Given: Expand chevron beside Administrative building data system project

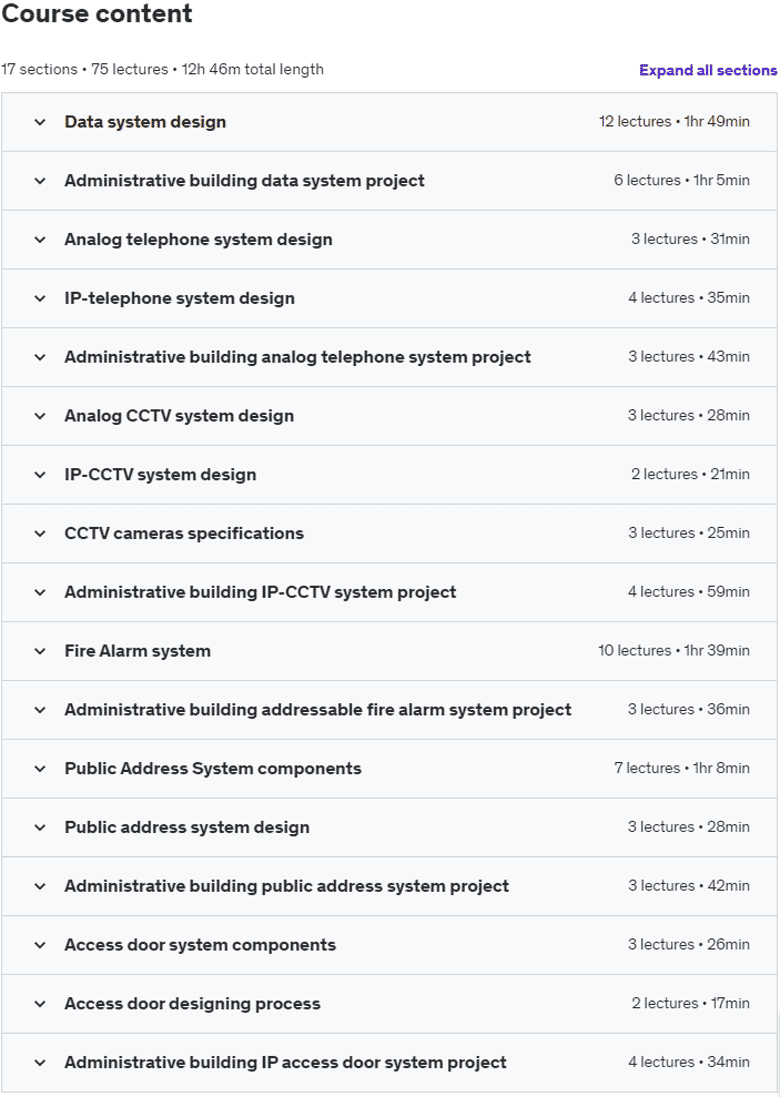Looking at the screenshot, I should [40, 181].
